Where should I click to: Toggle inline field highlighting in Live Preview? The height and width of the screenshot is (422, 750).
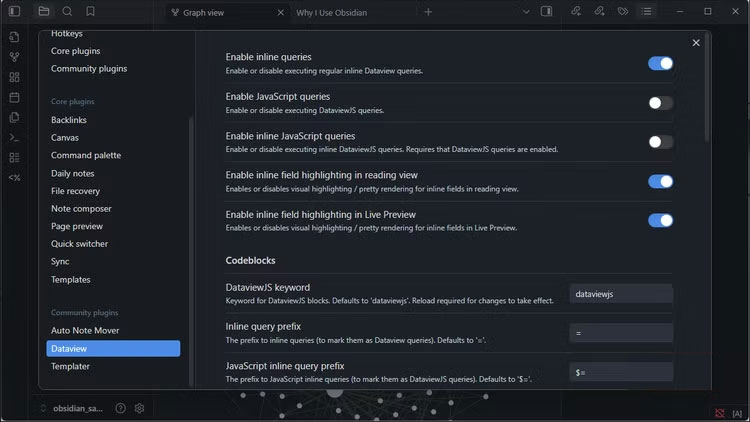pyautogui.click(x=660, y=220)
